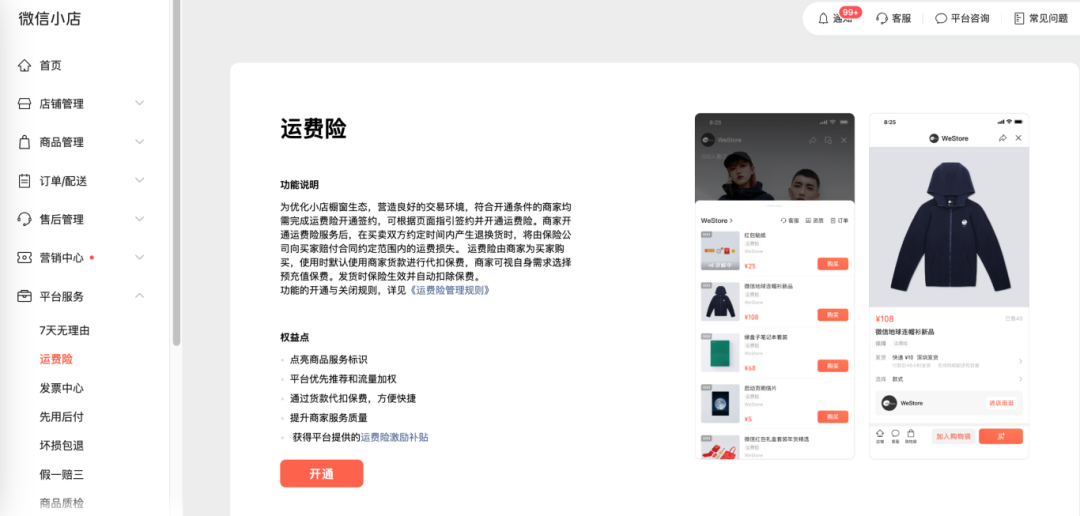Click the red dot beside 营销中心
Image resolution: width=1080 pixels, height=516 pixels.
[92, 258]
